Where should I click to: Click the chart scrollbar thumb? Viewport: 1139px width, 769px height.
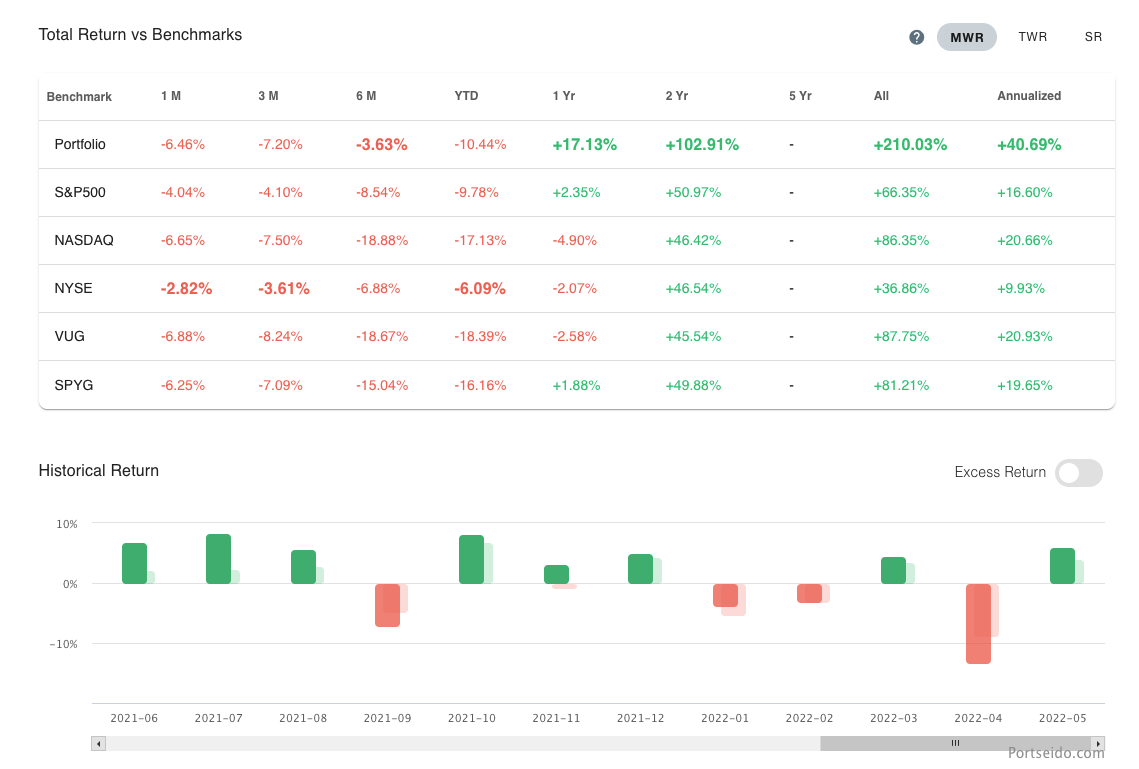point(955,743)
